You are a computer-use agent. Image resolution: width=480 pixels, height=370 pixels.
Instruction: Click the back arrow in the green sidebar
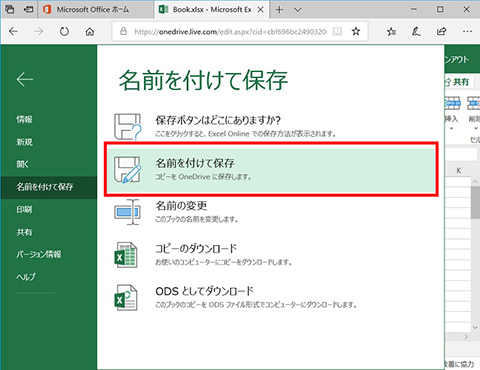[x=25, y=79]
